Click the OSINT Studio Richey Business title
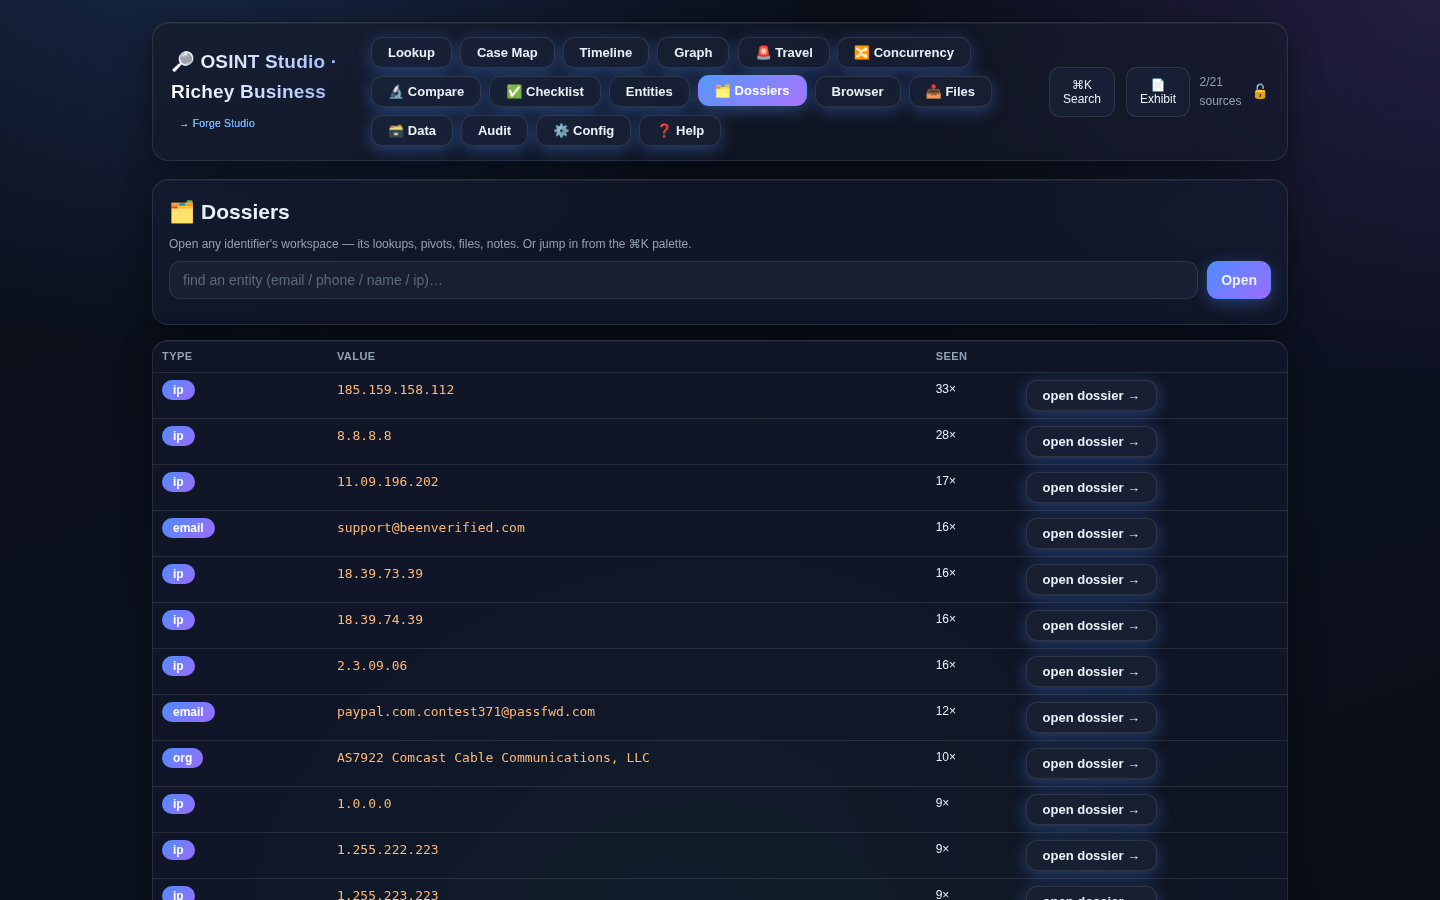The width and height of the screenshot is (1440, 900). [253, 77]
